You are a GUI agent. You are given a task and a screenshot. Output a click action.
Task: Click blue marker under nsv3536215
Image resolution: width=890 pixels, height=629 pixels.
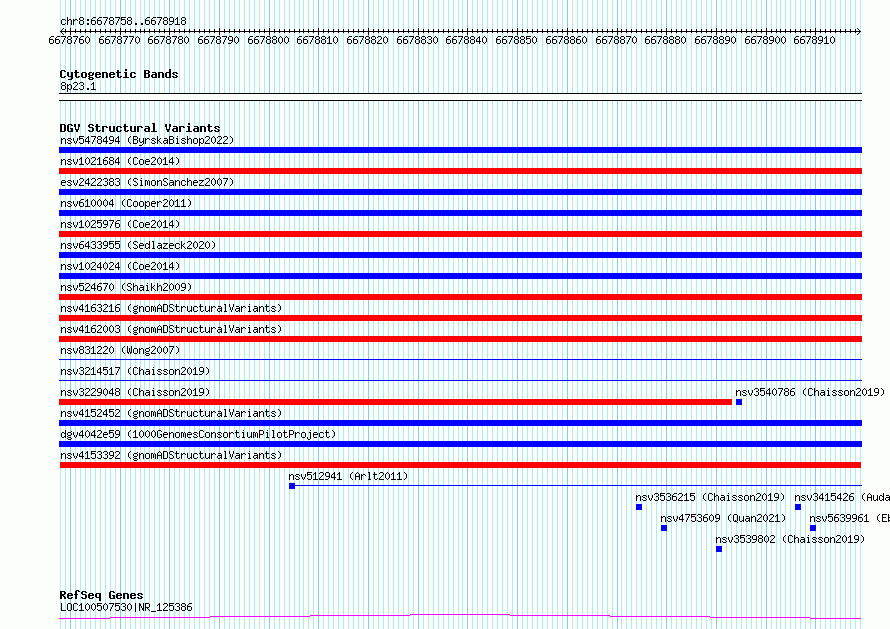[639, 507]
